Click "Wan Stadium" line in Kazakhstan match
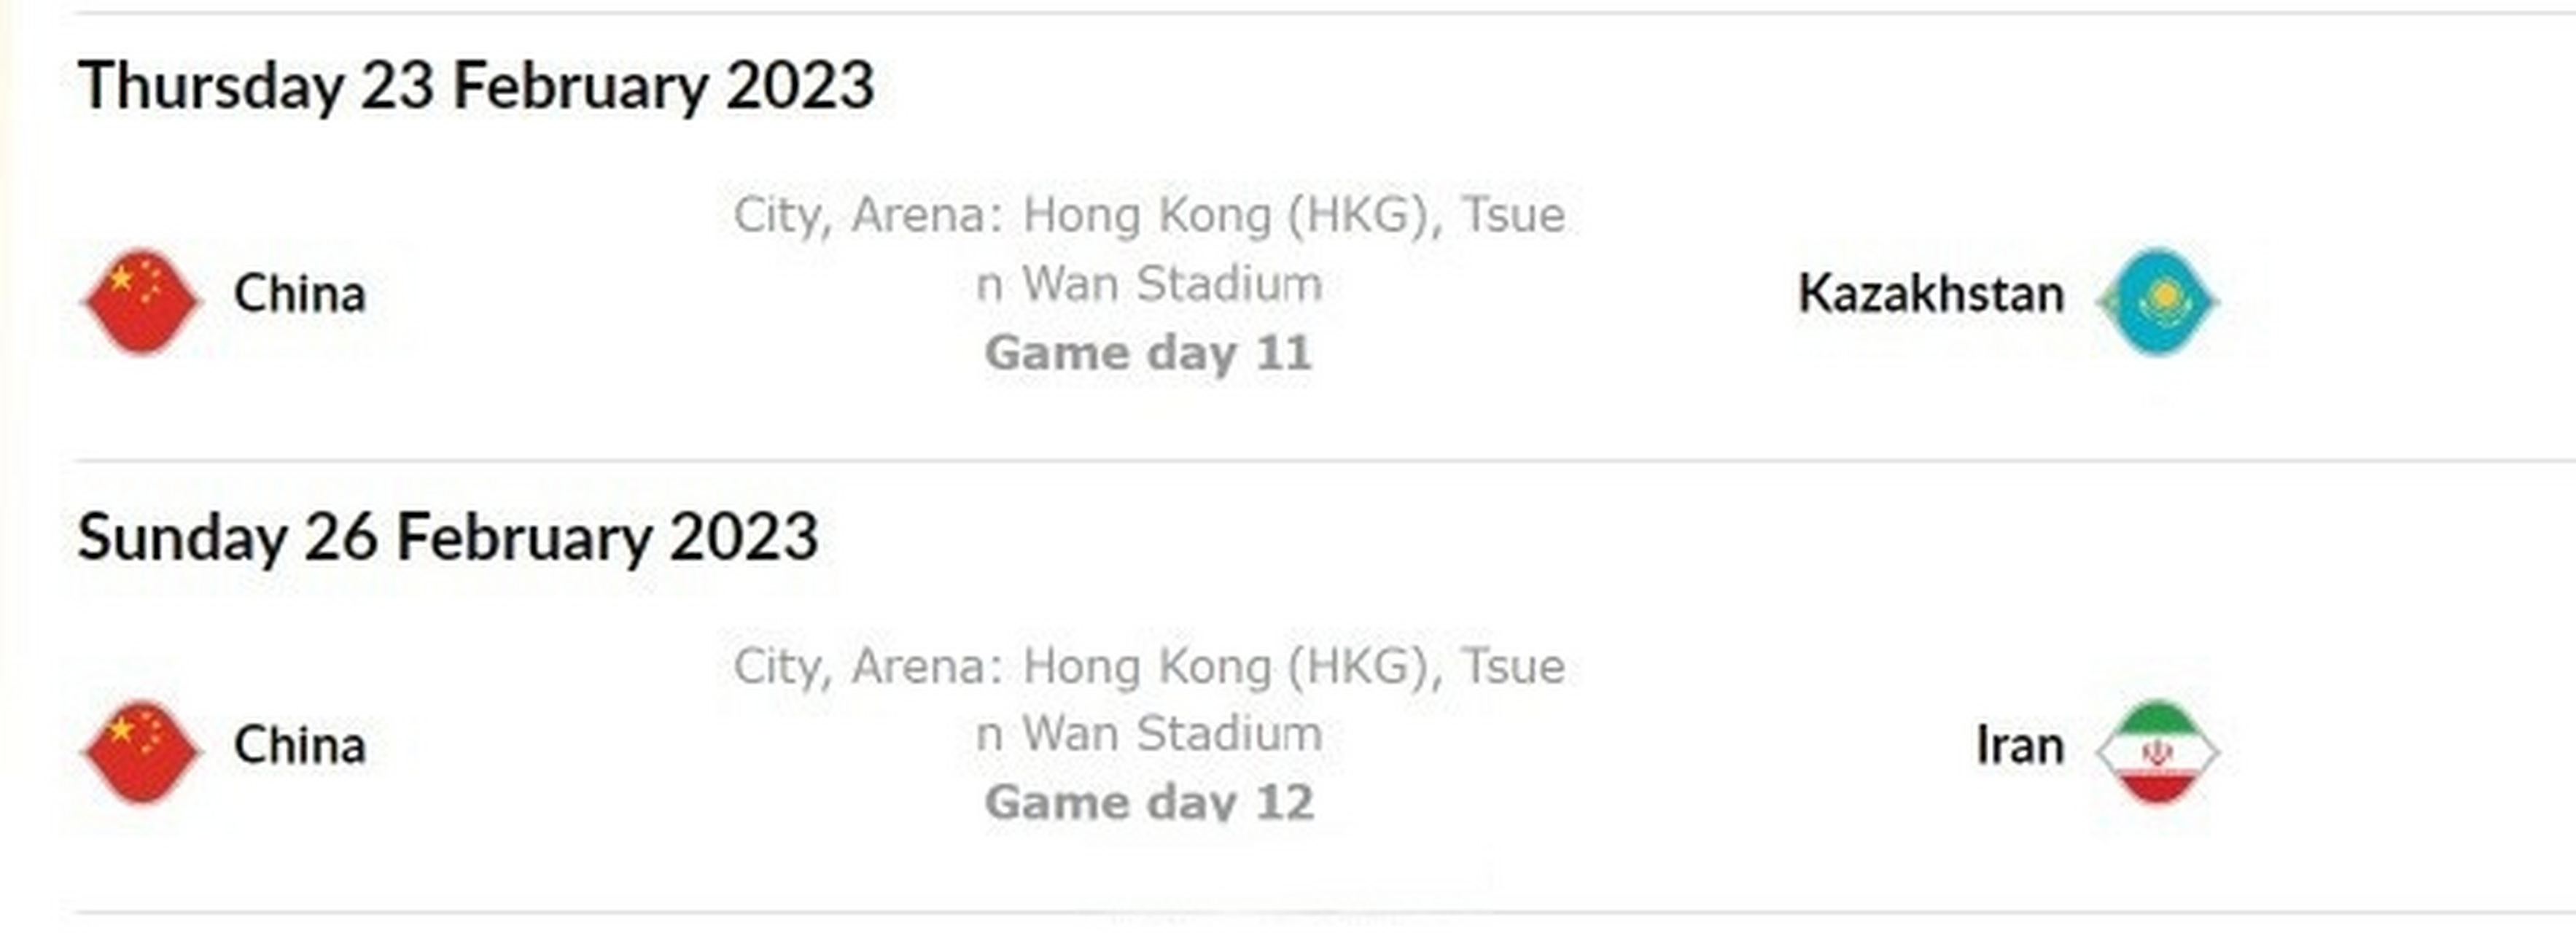The width and height of the screenshot is (2576, 933). [1170, 284]
